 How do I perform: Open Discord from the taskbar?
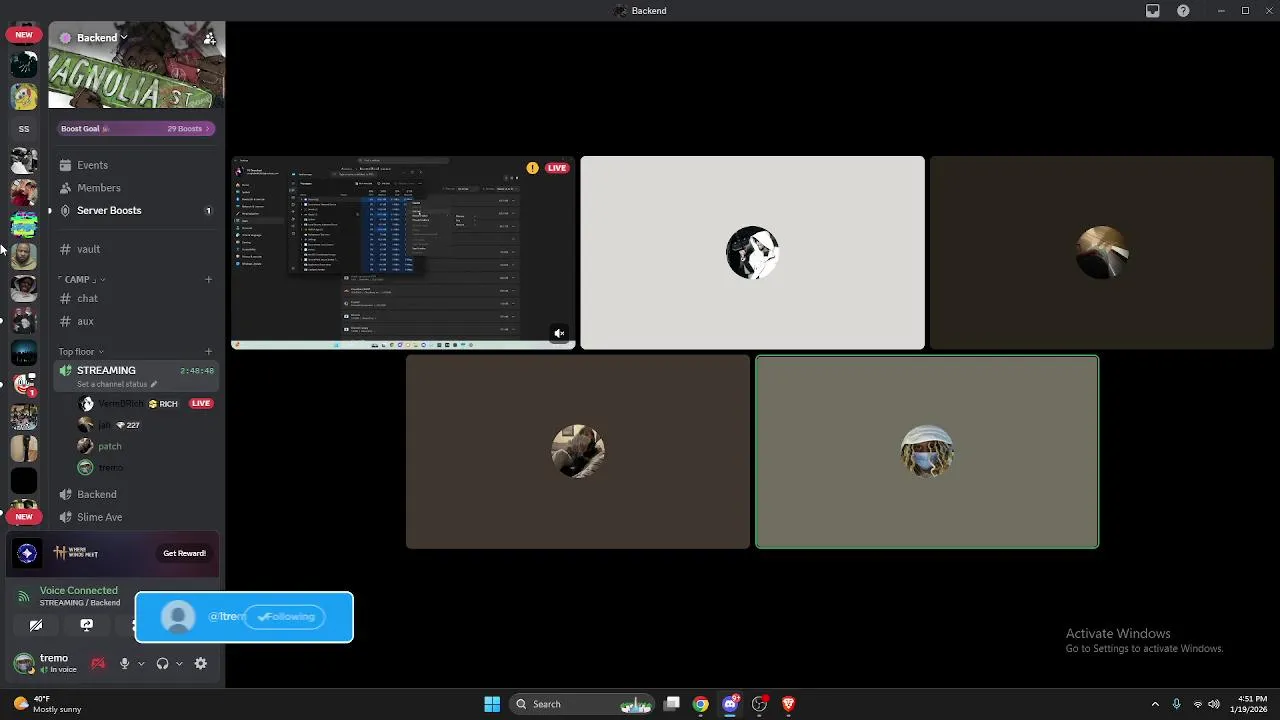click(x=731, y=704)
